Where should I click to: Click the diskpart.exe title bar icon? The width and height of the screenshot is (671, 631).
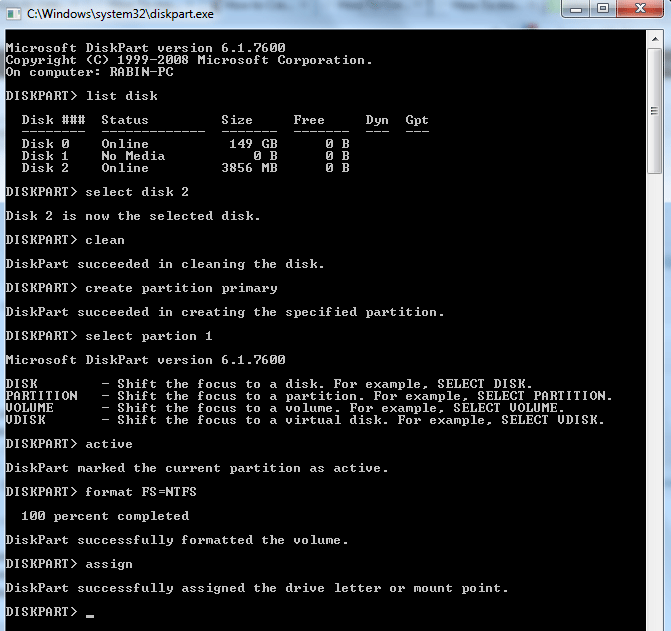(x=13, y=14)
